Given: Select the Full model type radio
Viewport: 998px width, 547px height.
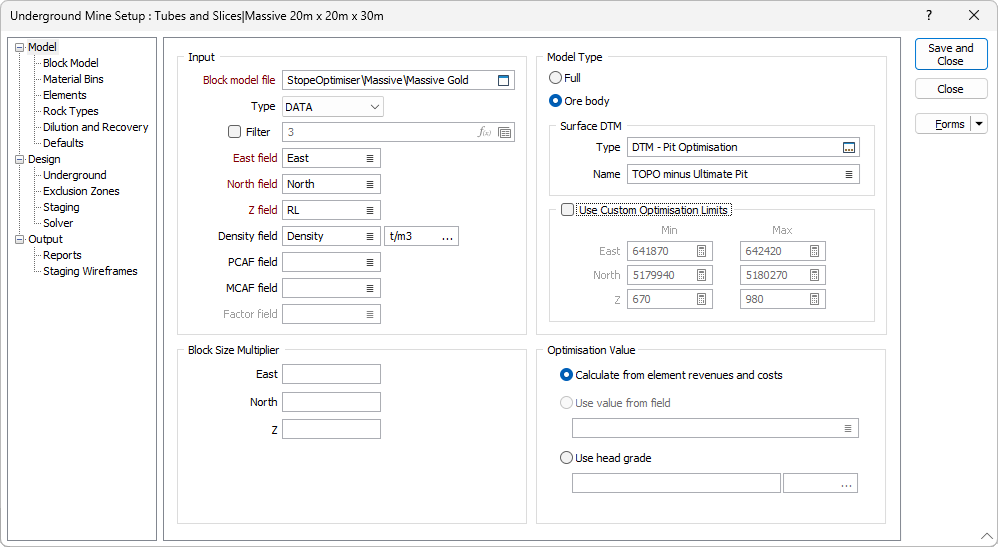Looking at the screenshot, I should [555, 78].
